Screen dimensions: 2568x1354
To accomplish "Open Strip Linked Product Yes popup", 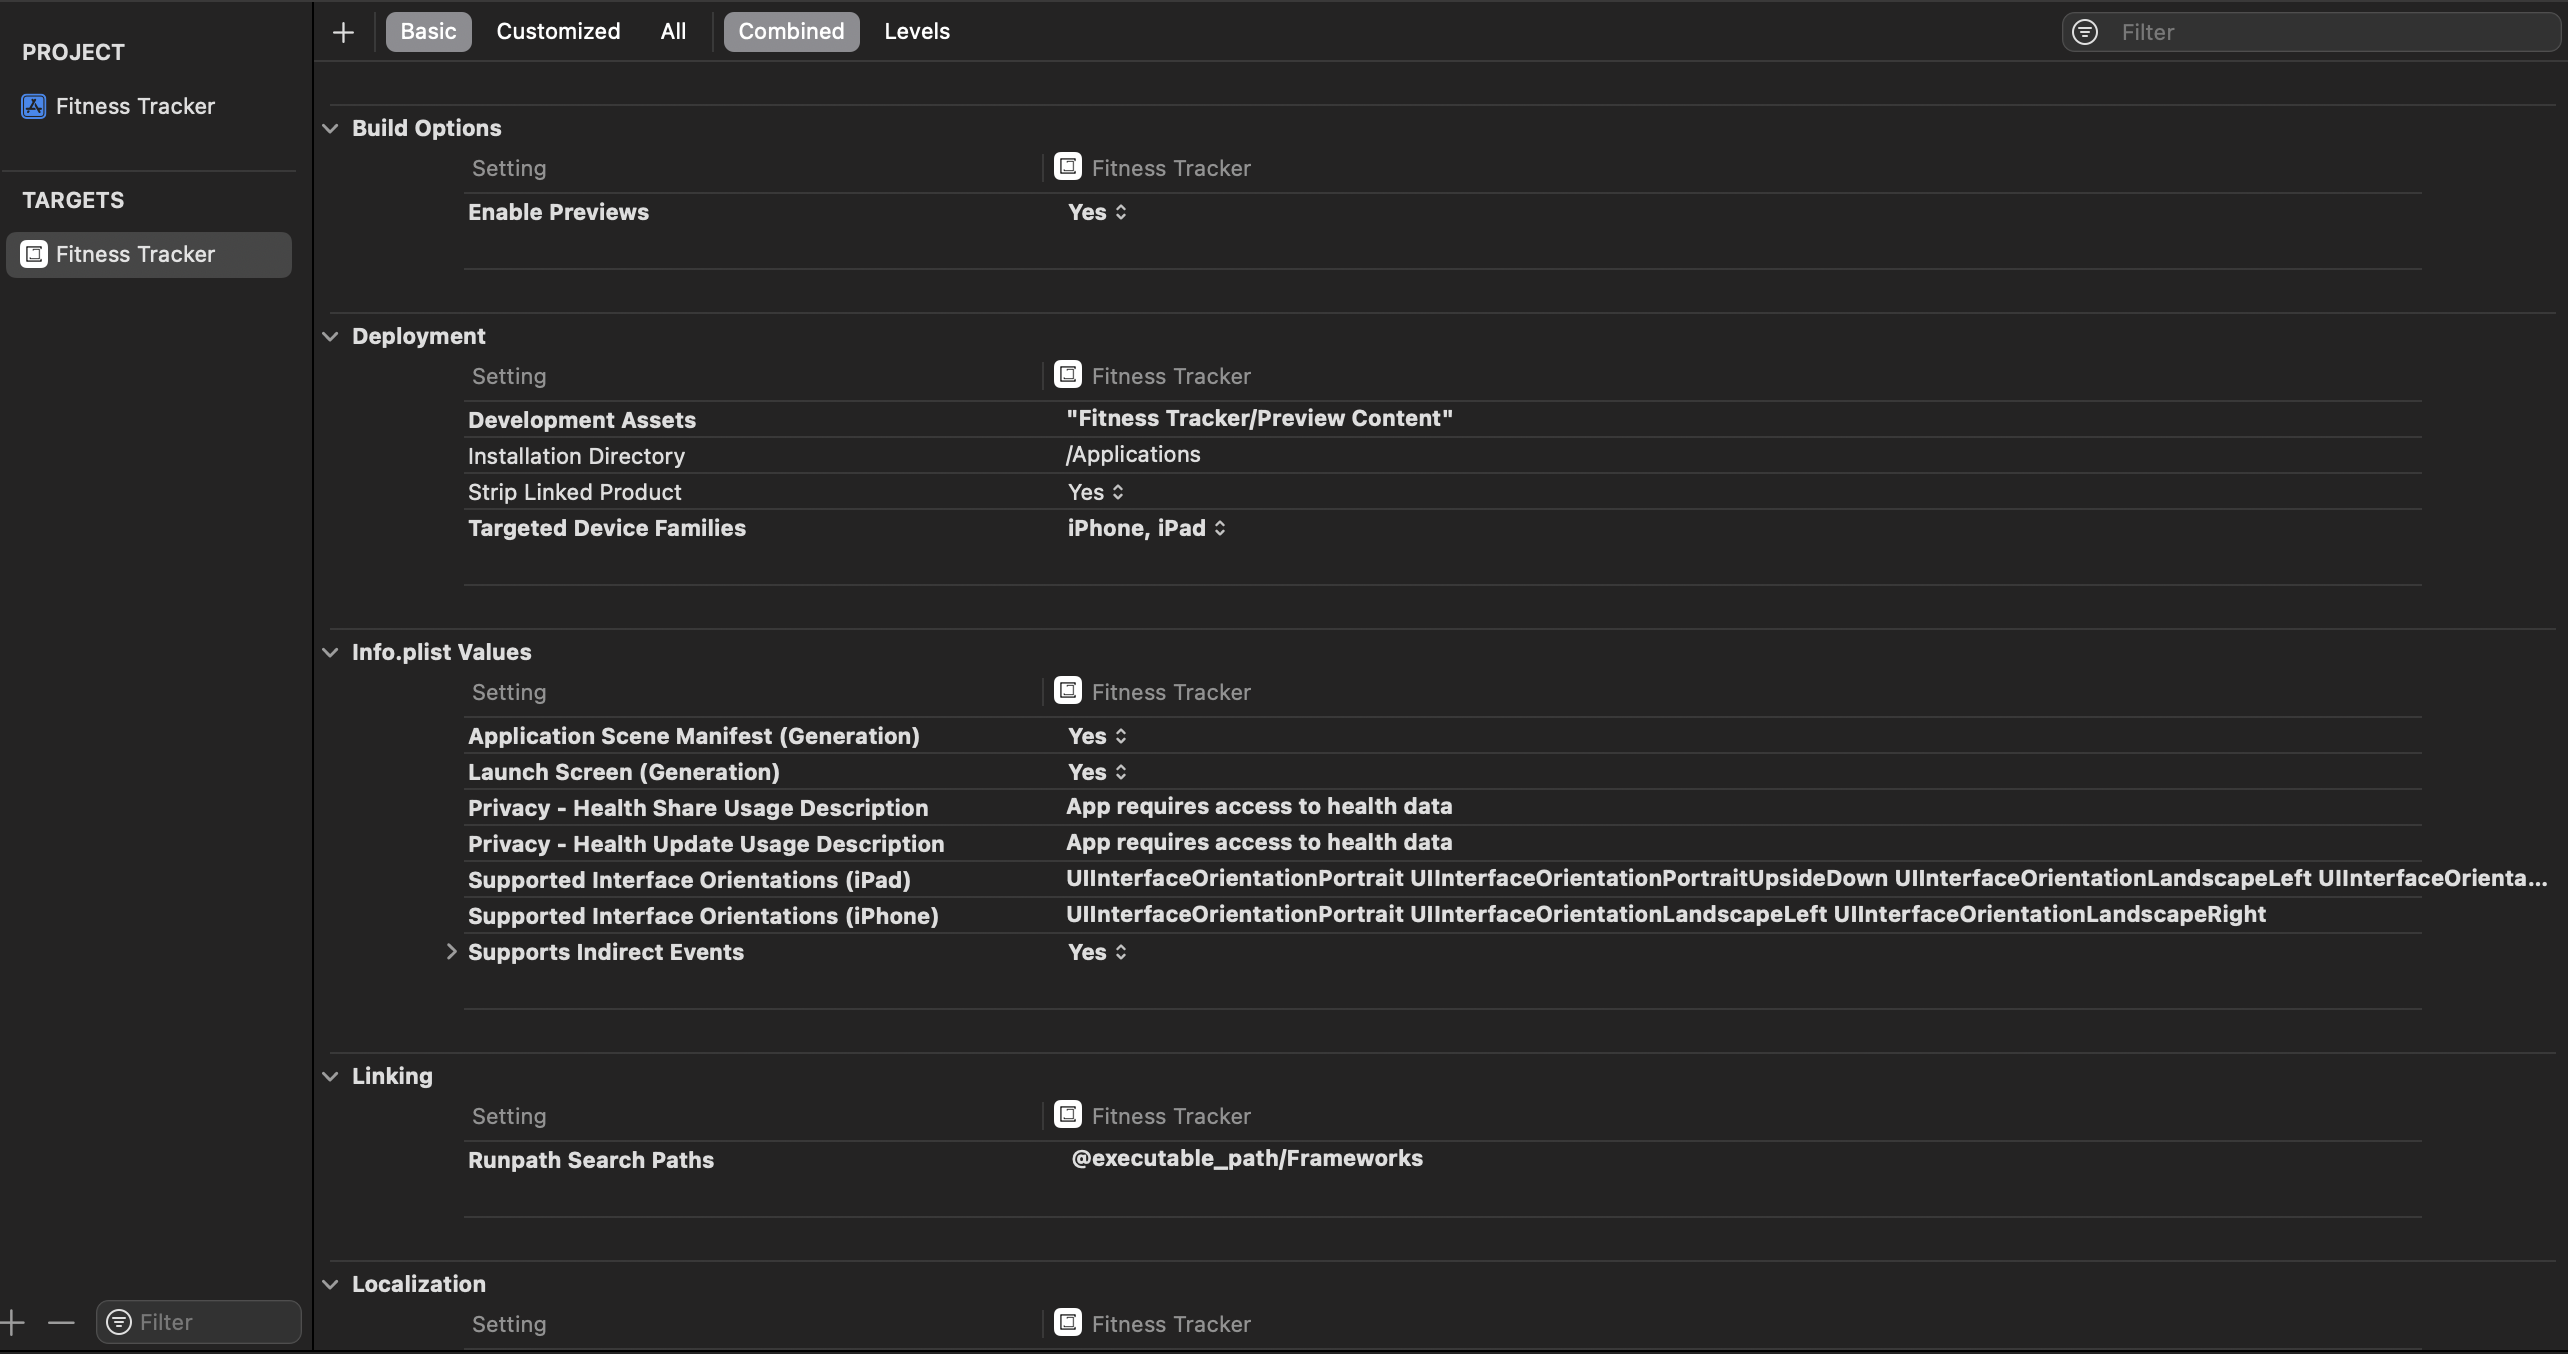I will click(x=1096, y=492).
